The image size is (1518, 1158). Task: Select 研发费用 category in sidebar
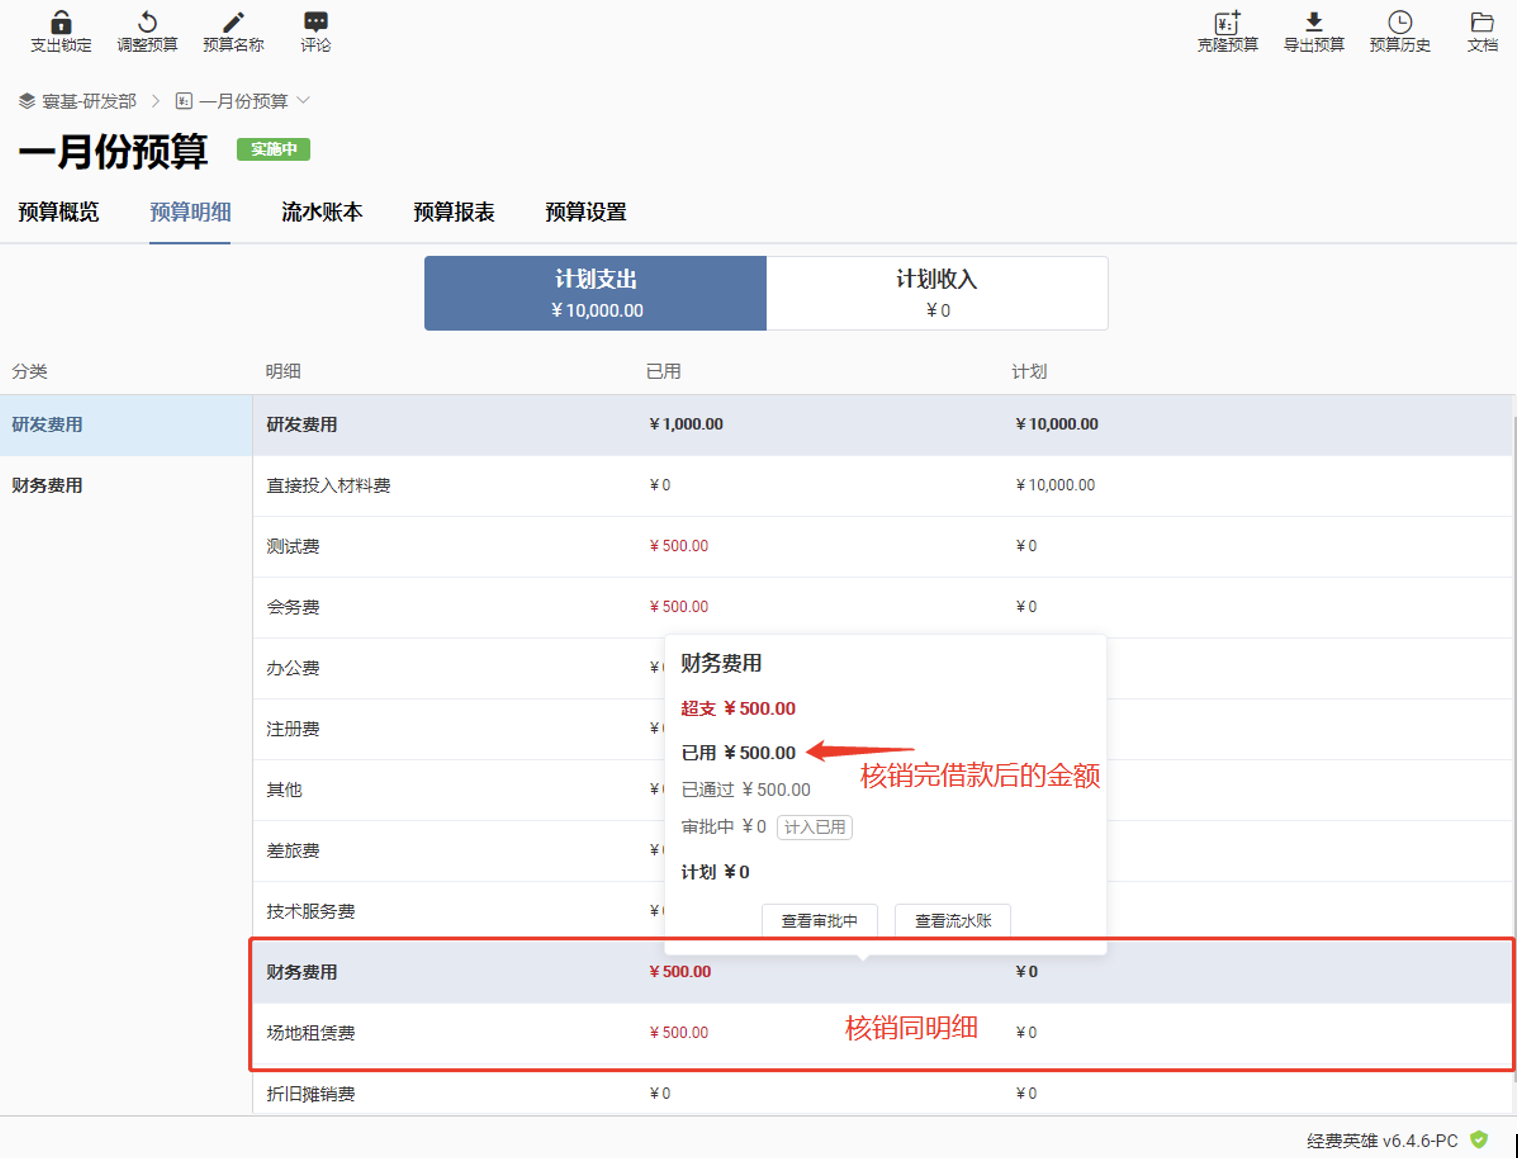126,425
